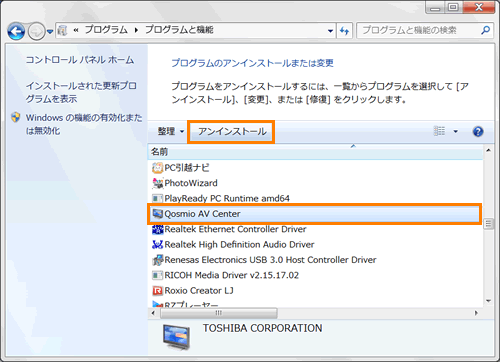Select PhotoWizard in the list
This screenshot has width=500, height=362.
click(x=191, y=183)
